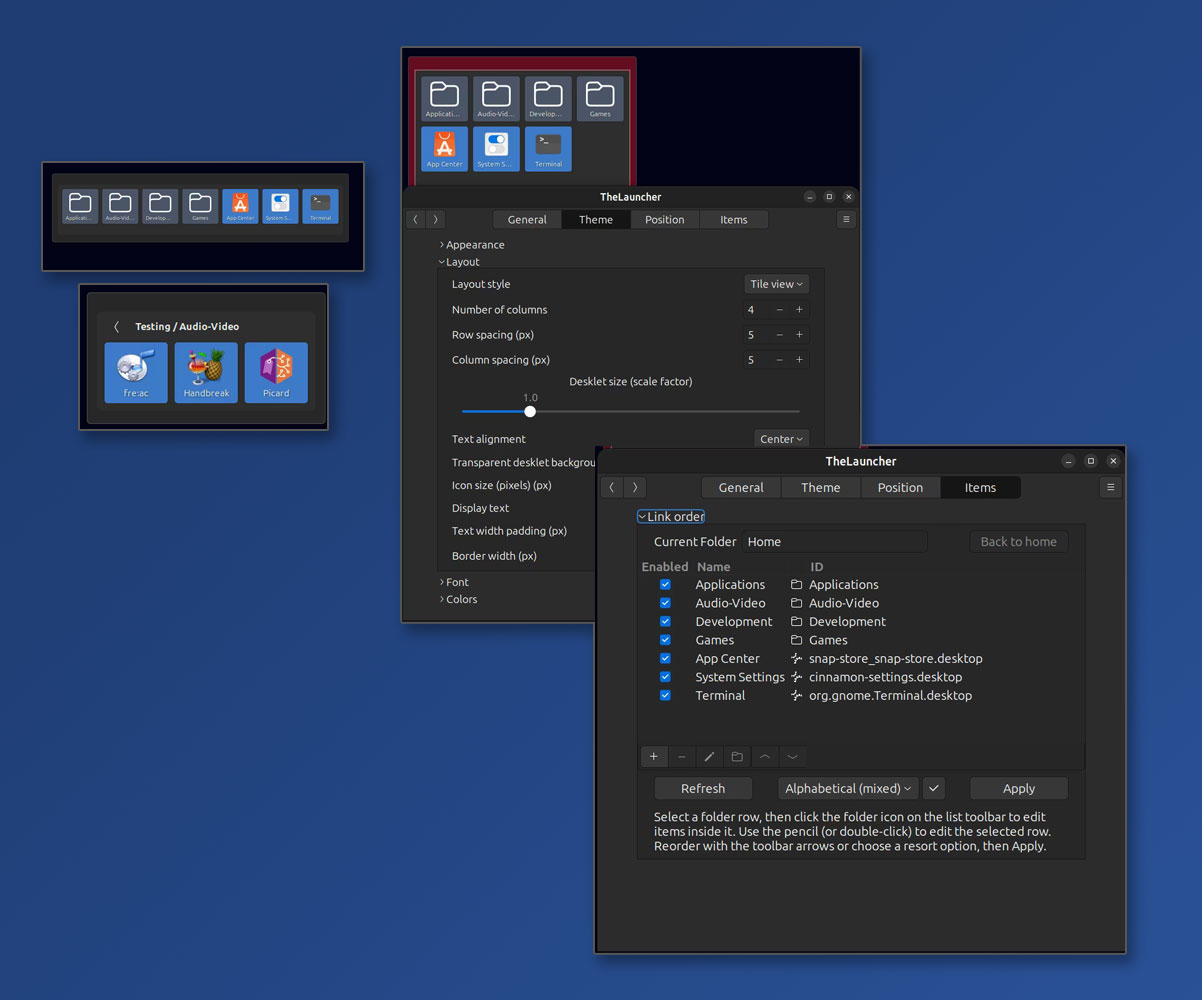Image resolution: width=1202 pixels, height=1000 pixels.
Task: Expand Font section
Action: (x=454, y=582)
